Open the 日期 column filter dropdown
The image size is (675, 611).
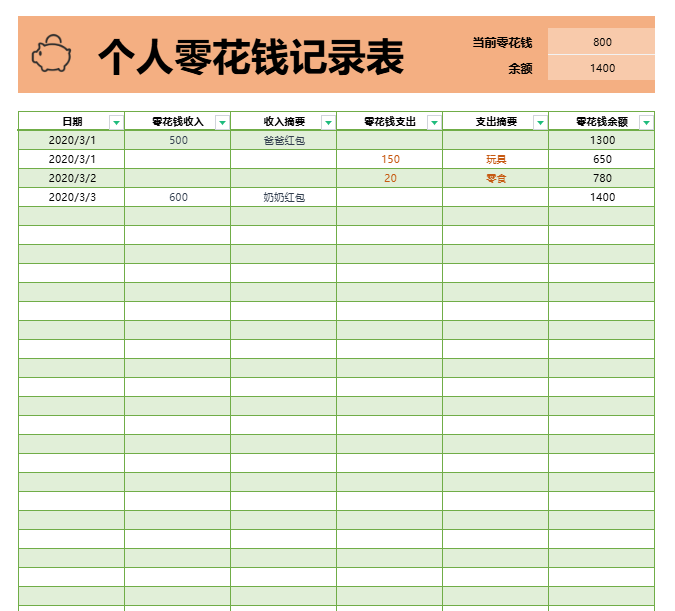[x=116, y=122]
